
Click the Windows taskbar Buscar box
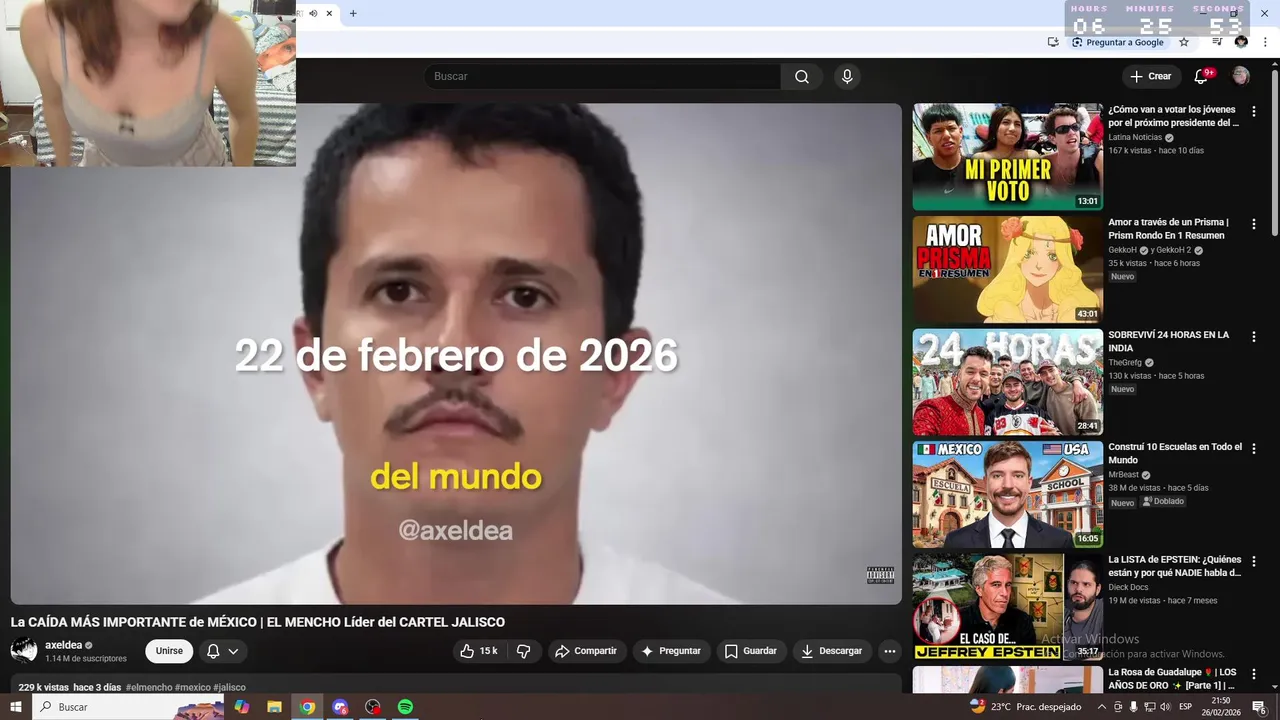click(130, 707)
